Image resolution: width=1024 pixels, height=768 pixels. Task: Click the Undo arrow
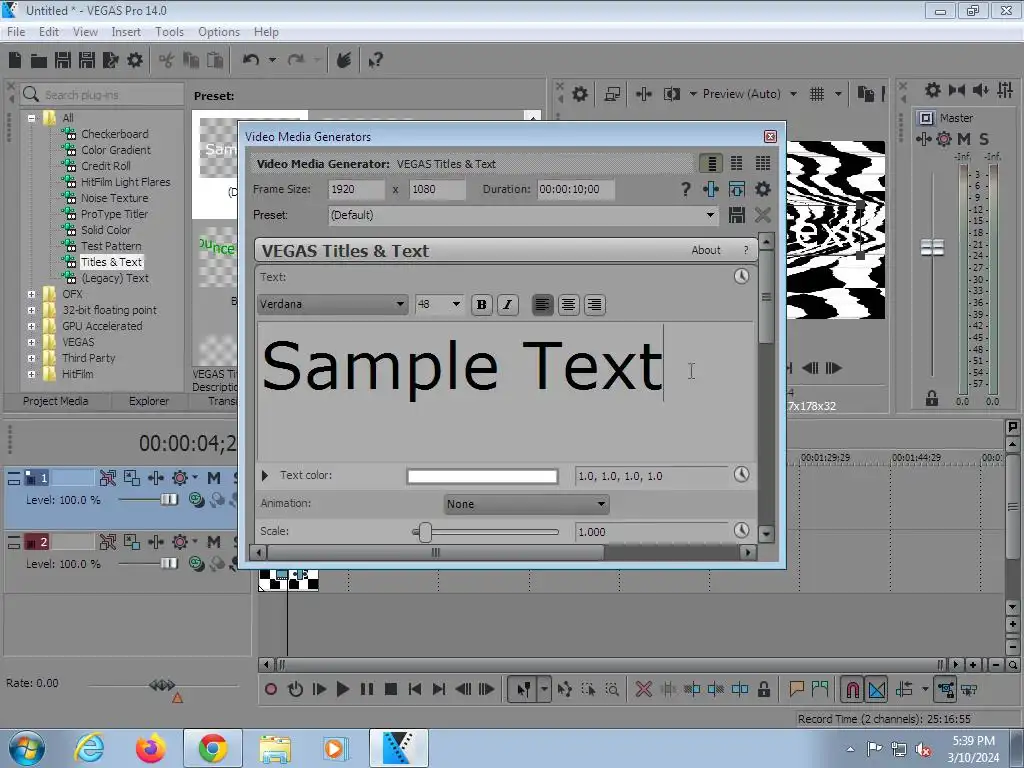point(251,60)
